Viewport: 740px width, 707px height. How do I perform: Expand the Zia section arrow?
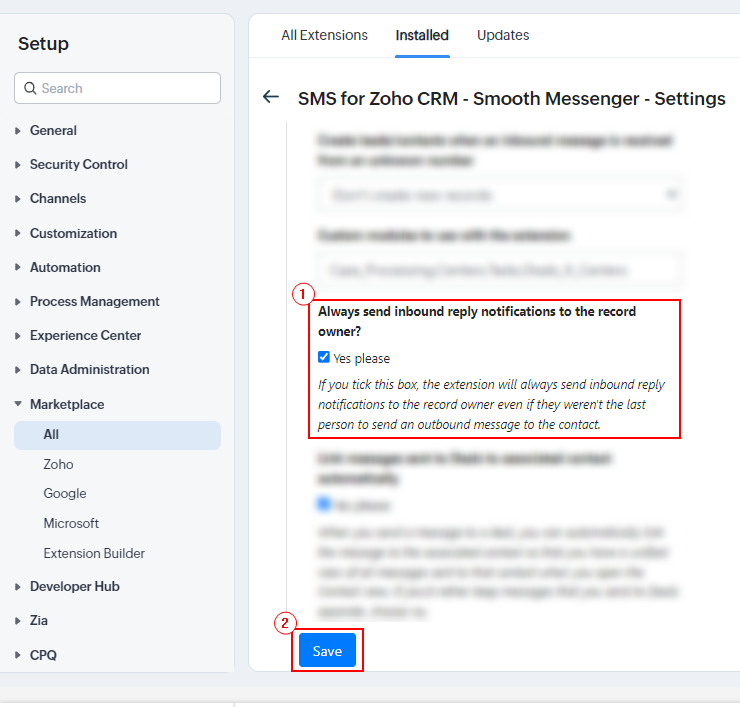[x=17, y=621]
